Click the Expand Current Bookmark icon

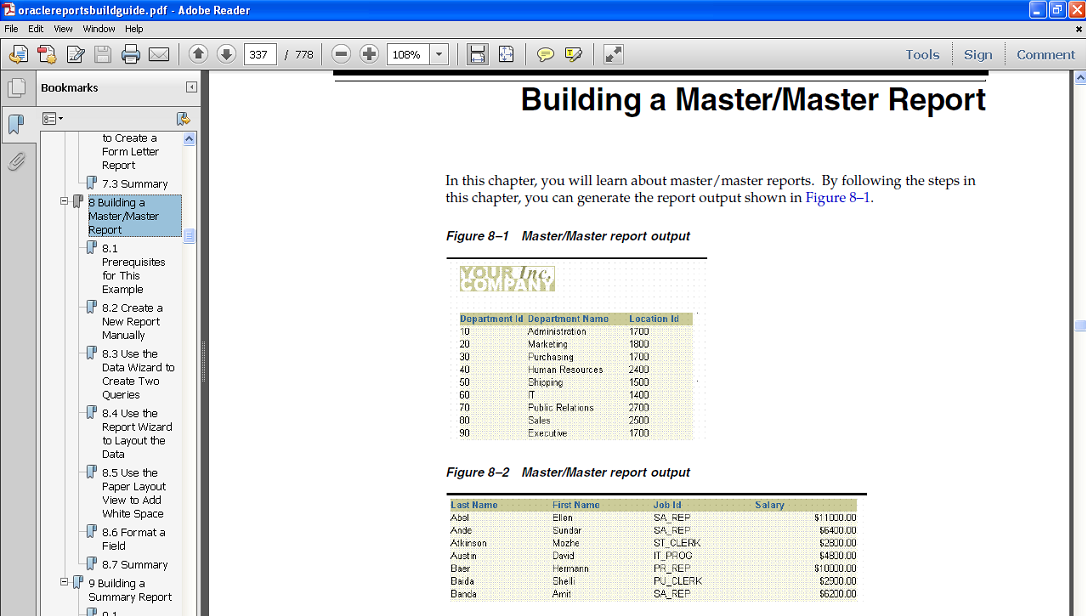(x=182, y=118)
